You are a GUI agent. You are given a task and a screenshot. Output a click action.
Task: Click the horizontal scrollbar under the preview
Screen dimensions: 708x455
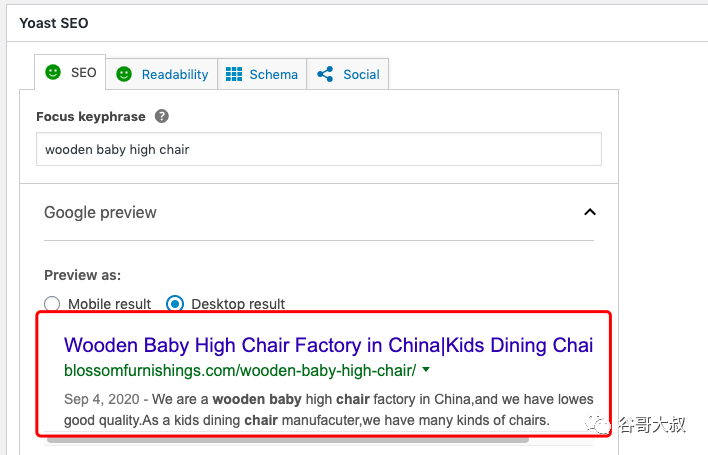click(x=288, y=440)
